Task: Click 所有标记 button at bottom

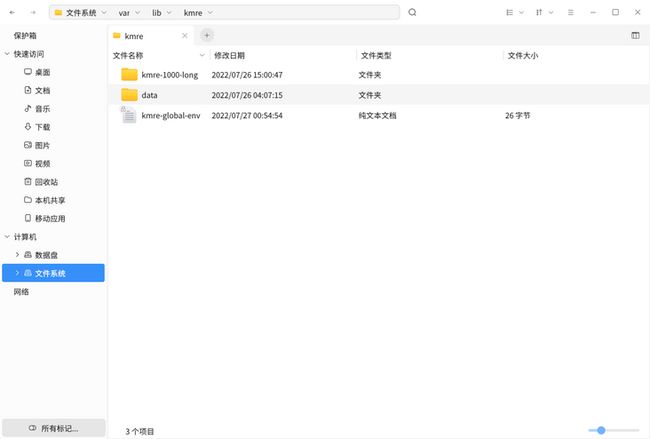Action: click(x=53, y=428)
